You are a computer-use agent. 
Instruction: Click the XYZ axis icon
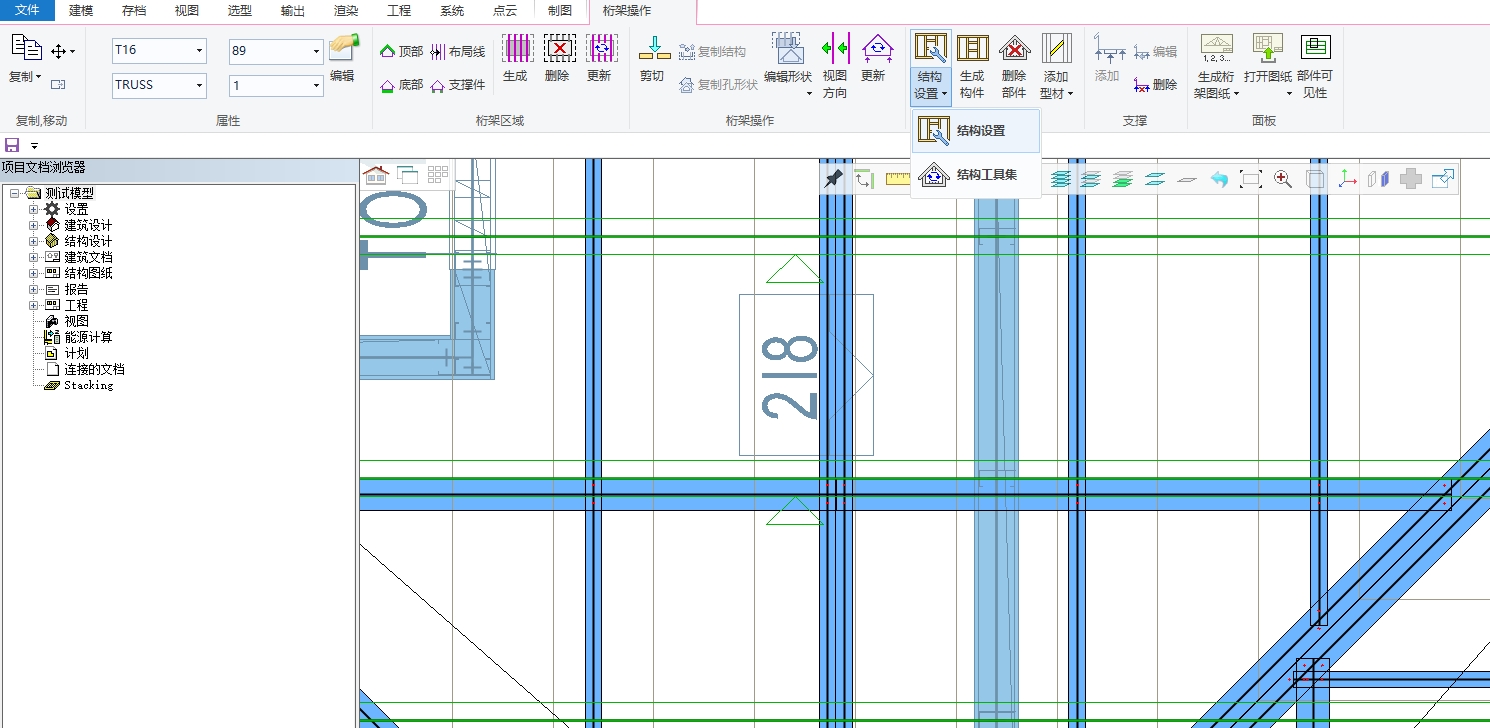[x=1347, y=179]
